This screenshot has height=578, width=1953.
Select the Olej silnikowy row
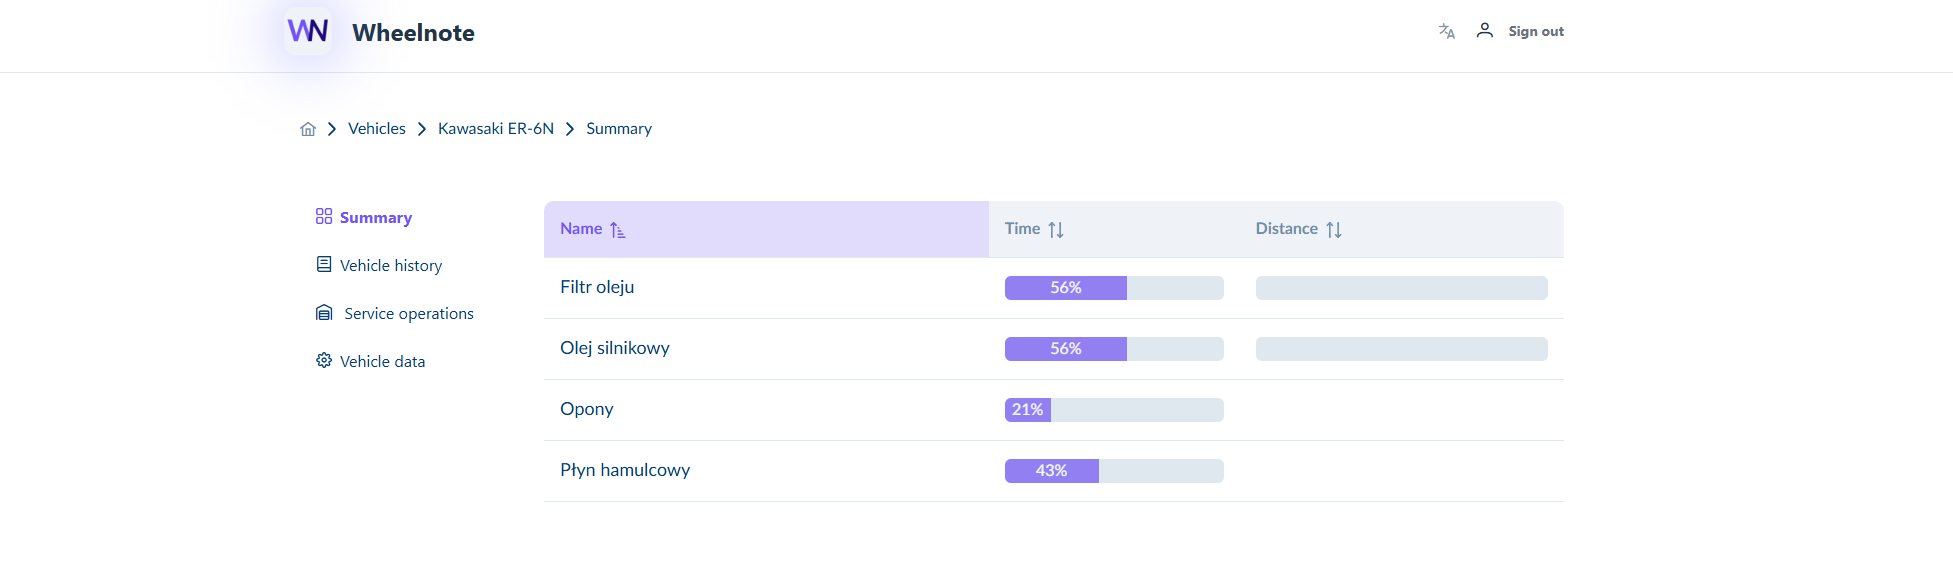pyautogui.click(x=1054, y=349)
